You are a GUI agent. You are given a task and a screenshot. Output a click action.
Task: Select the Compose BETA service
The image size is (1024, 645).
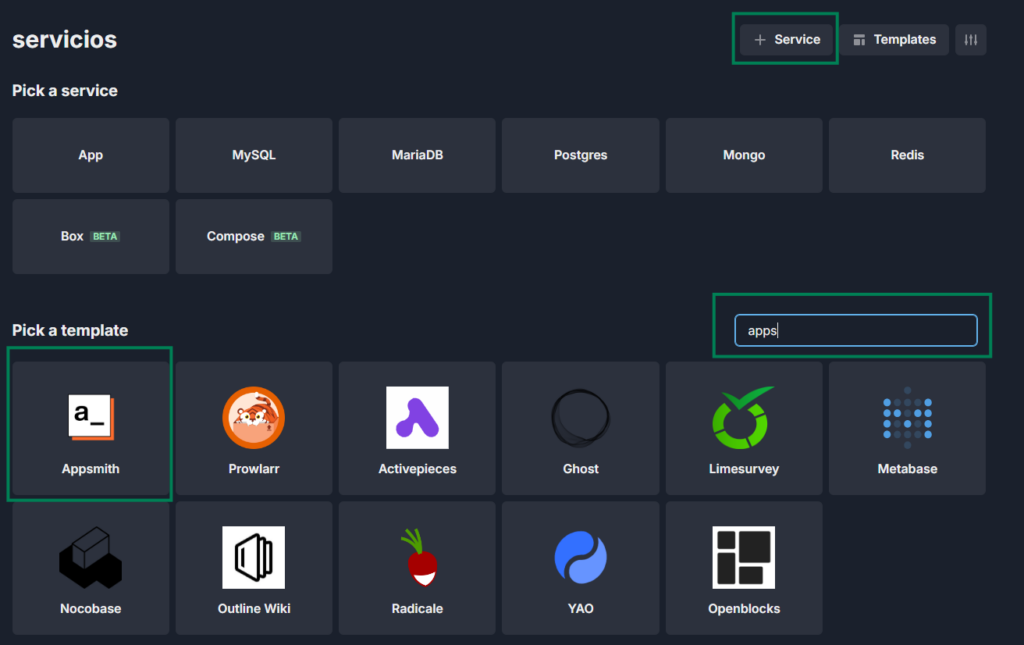point(254,236)
